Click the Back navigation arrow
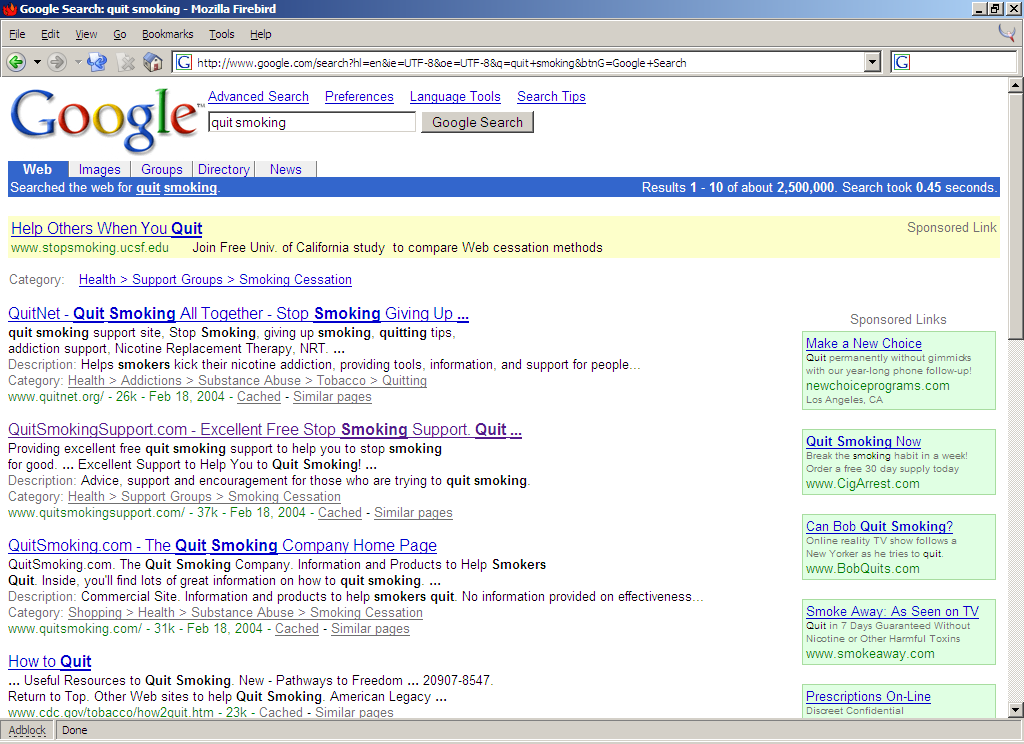Screen dimensions: 1024x744 16,62
